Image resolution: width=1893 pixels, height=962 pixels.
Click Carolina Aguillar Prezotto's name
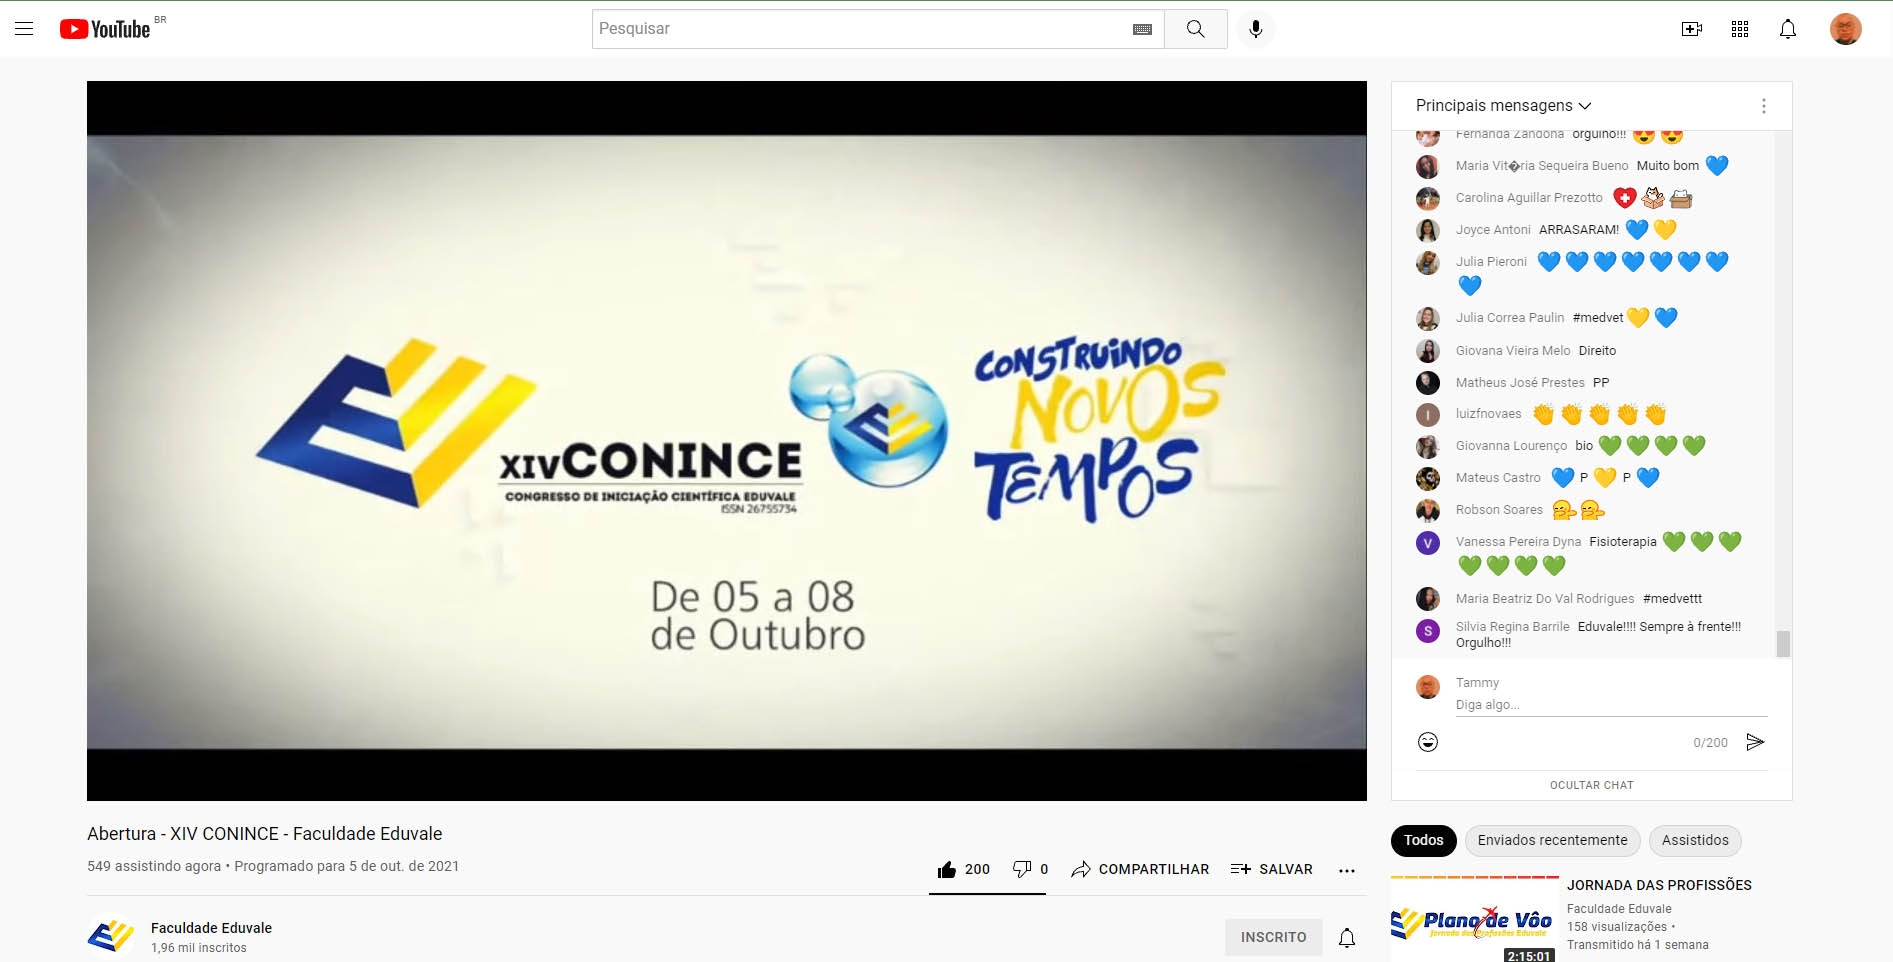coord(1529,198)
